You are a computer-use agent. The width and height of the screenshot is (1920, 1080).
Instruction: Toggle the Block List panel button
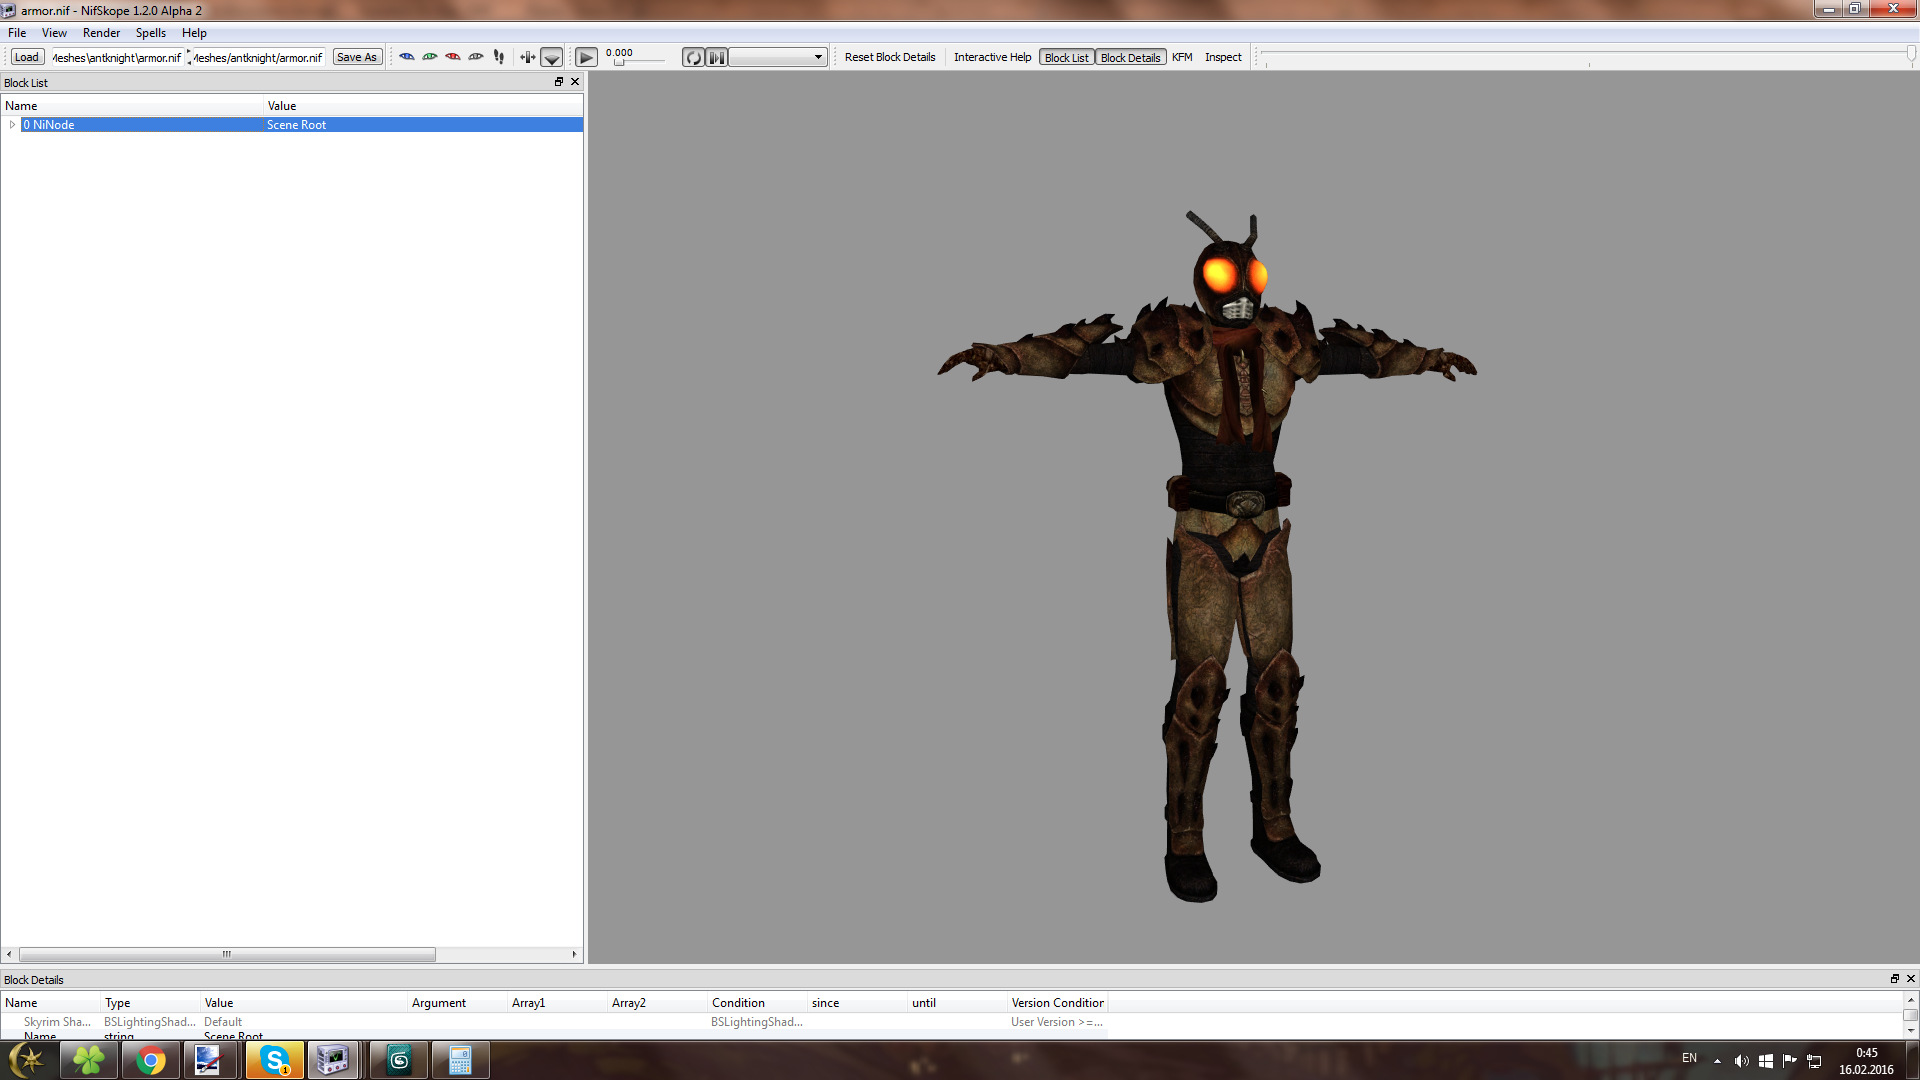click(x=1067, y=57)
